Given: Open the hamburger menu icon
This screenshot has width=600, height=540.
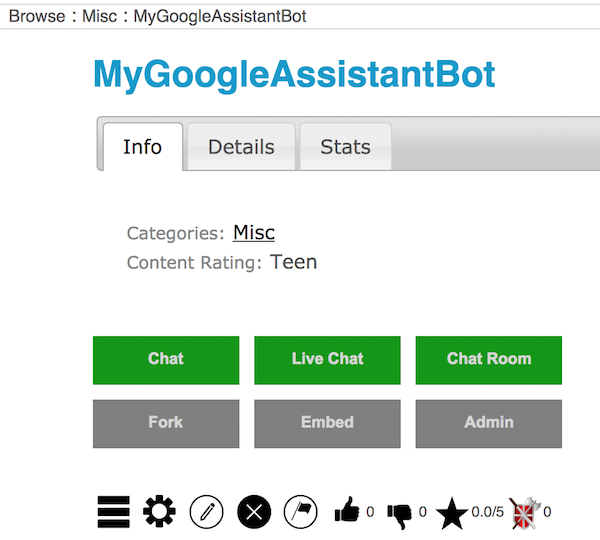Looking at the screenshot, I should [113, 512].
